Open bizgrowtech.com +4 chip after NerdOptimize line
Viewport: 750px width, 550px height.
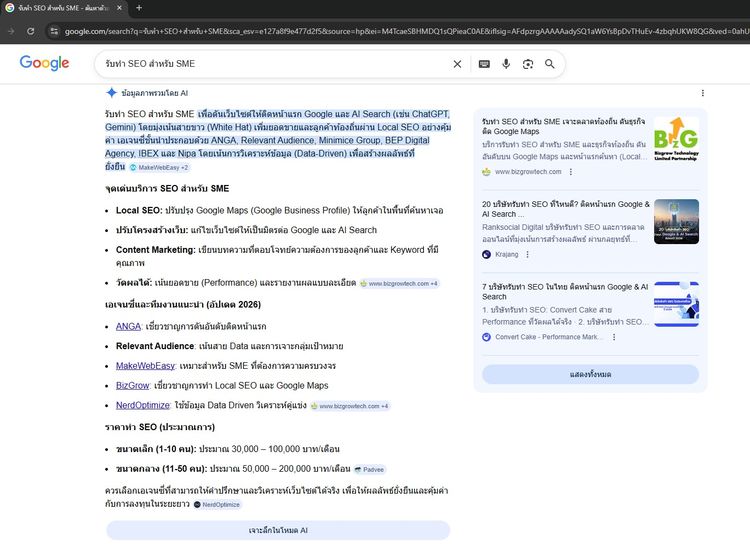point(350,406)
